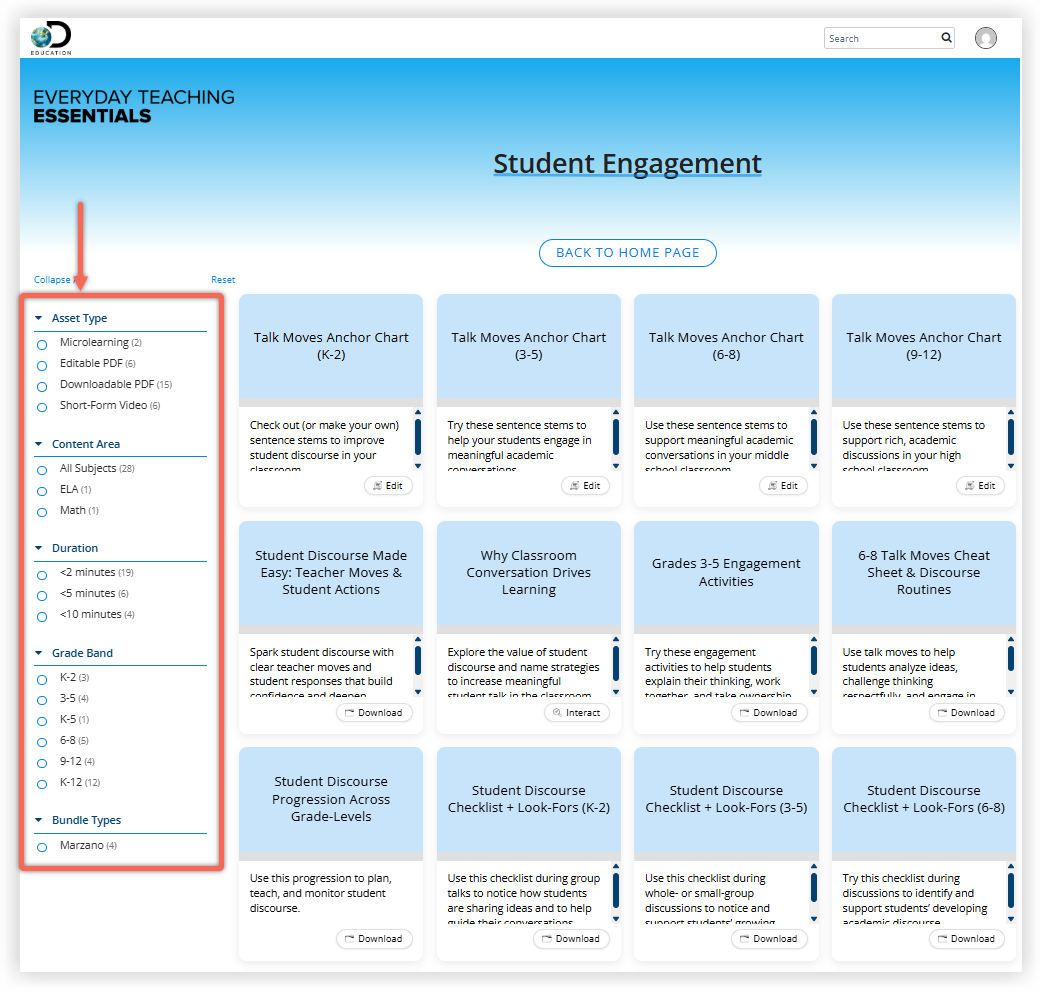Click scrollbar in Talk Moves (3-5) description
The height and width of the screenshot is (991, 1040).
pyautogui.click(x=616, y=439)
